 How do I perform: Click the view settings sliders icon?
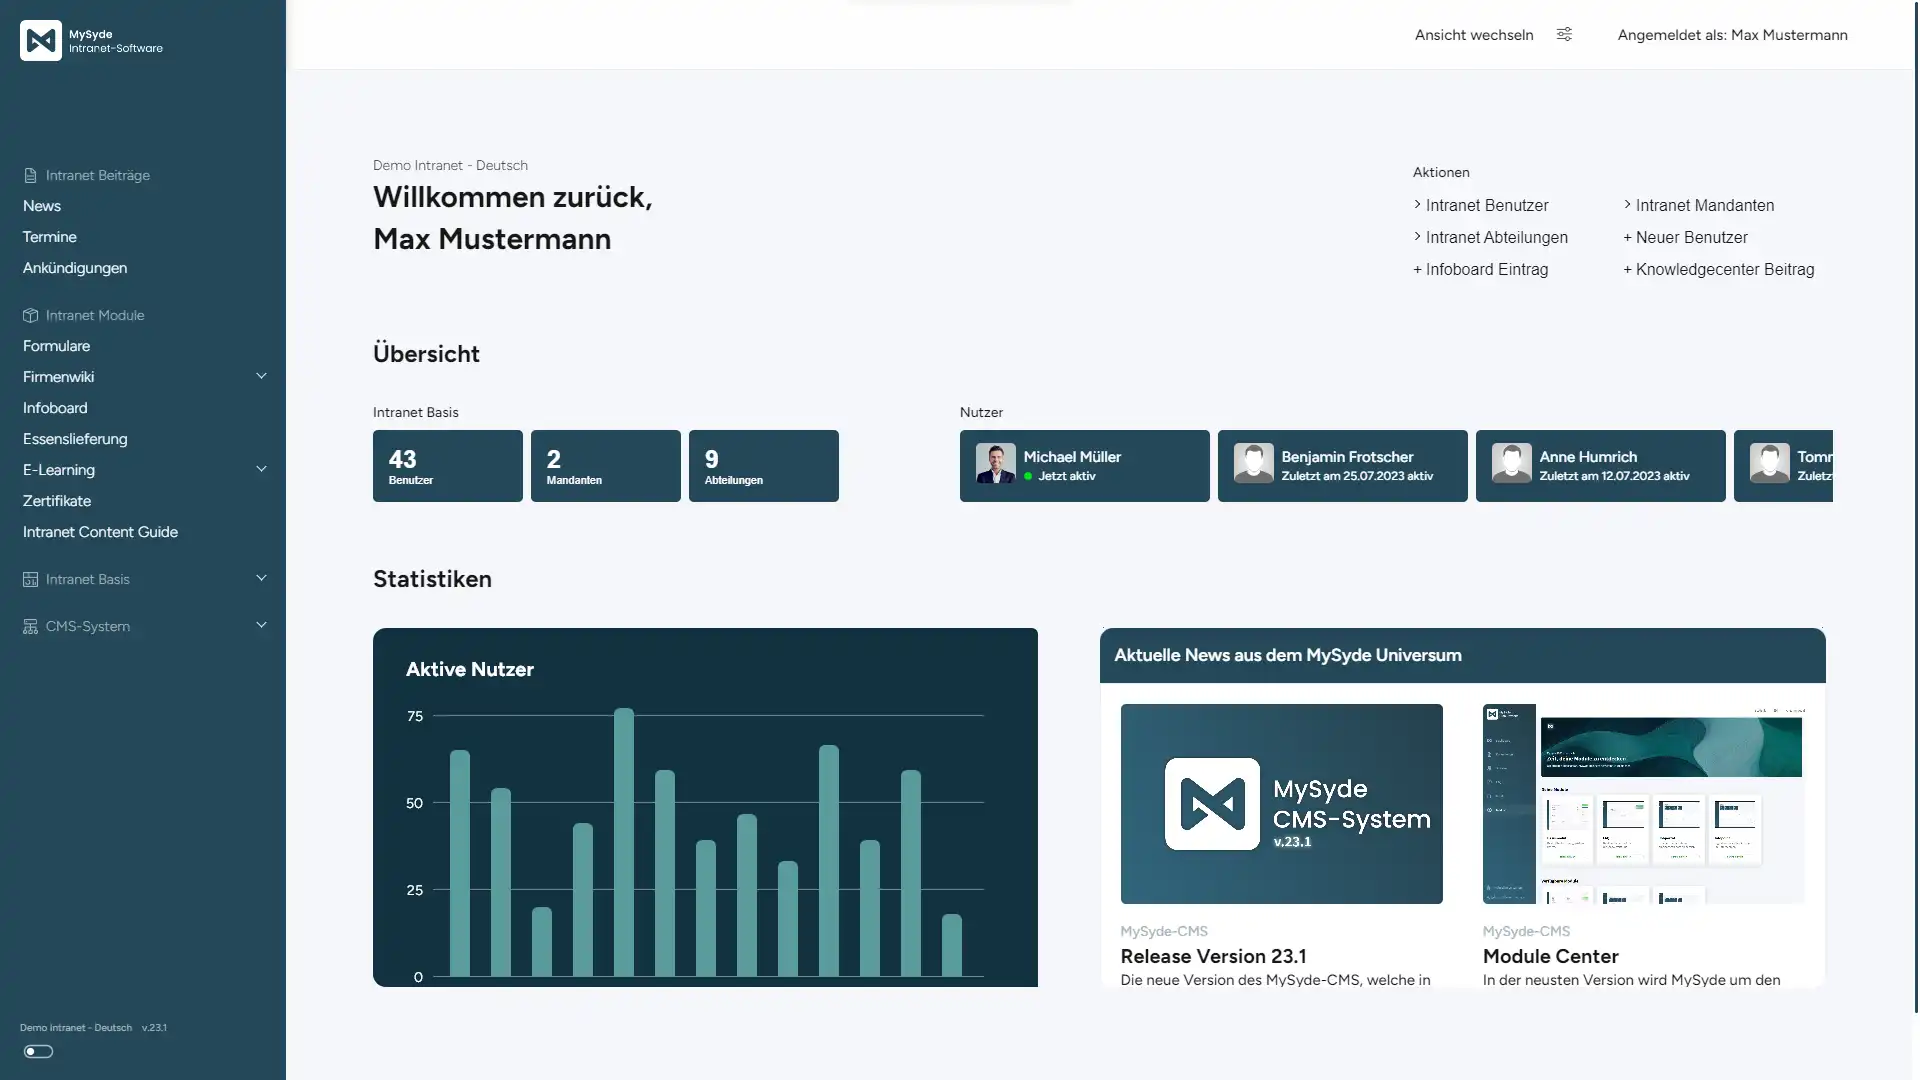coord(1564,34)
